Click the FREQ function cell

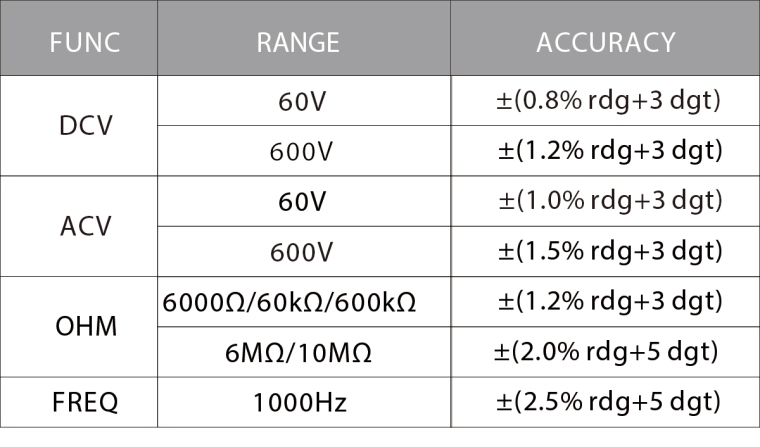(86, 403)
